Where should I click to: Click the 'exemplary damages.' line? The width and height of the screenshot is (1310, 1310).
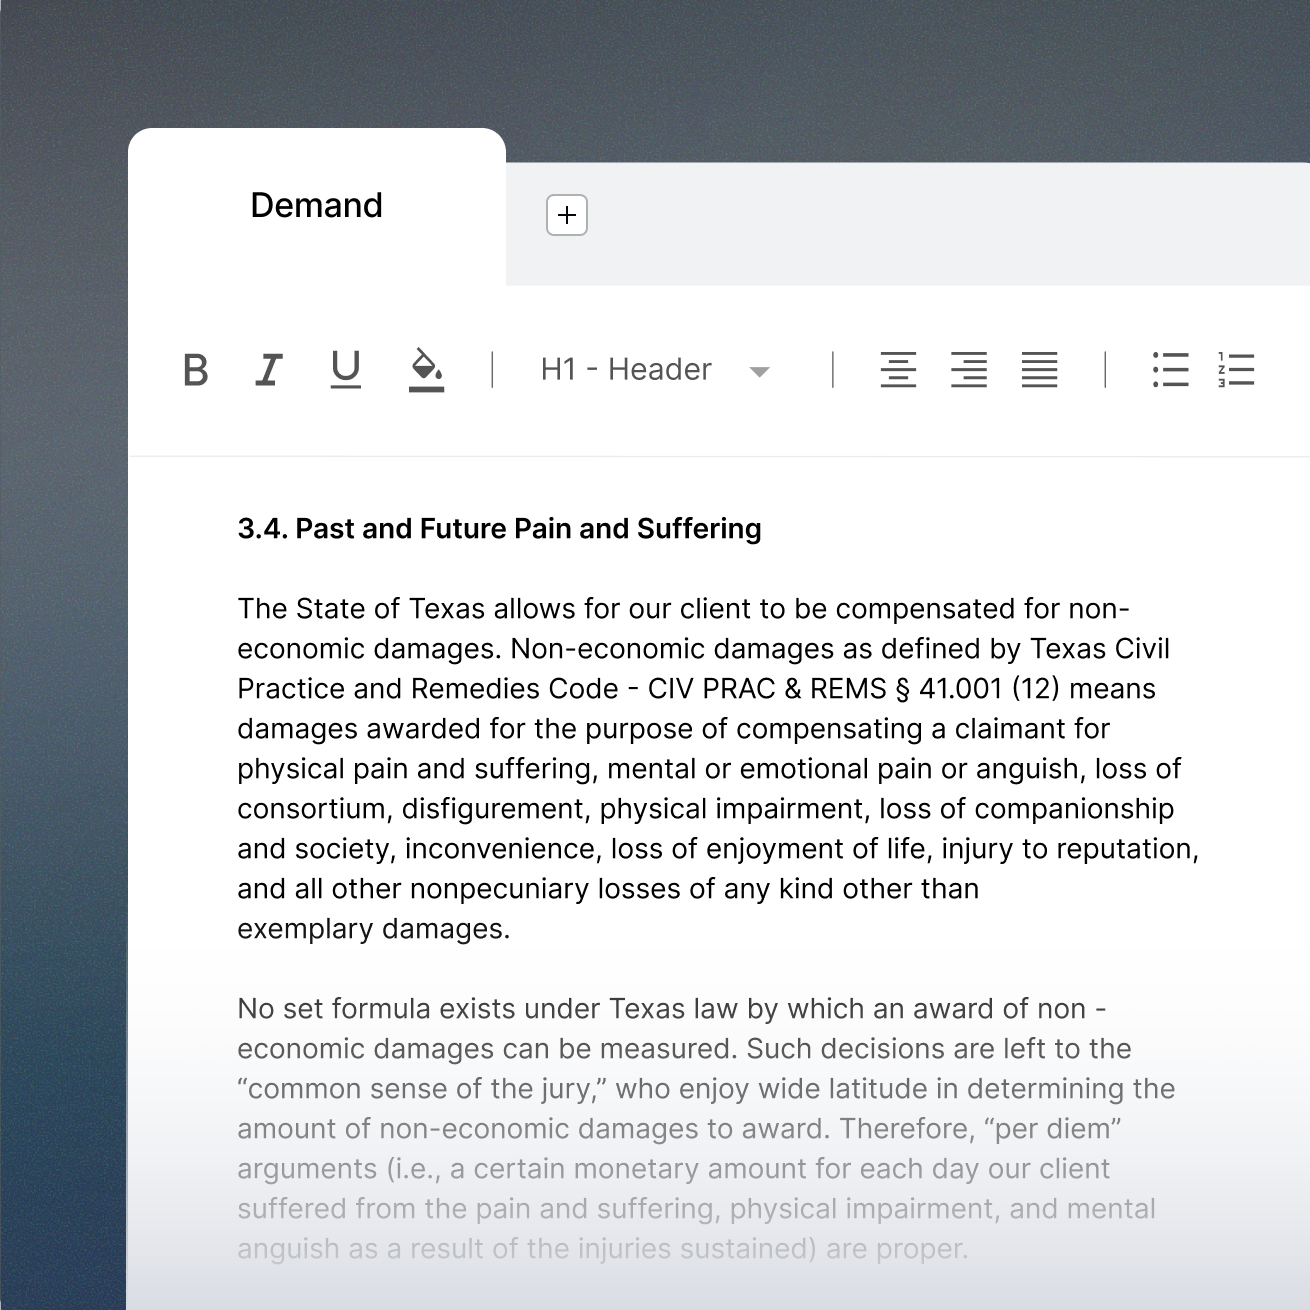click(x=373, y=929)
